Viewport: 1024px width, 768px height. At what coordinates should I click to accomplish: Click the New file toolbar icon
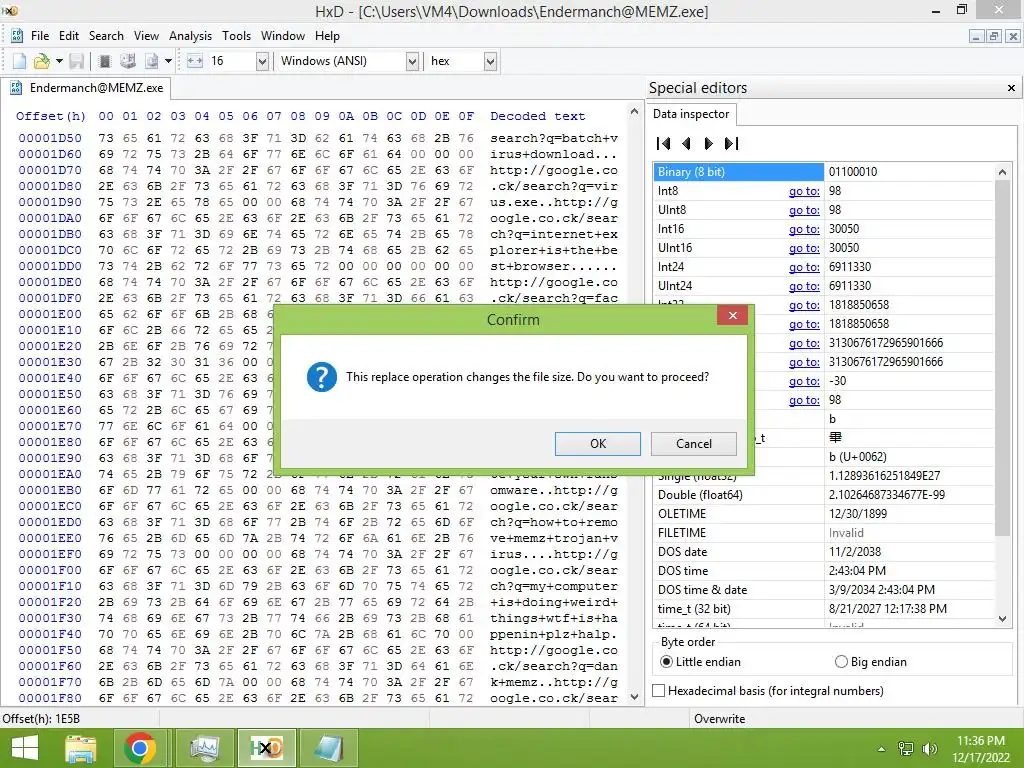(20, 61)
